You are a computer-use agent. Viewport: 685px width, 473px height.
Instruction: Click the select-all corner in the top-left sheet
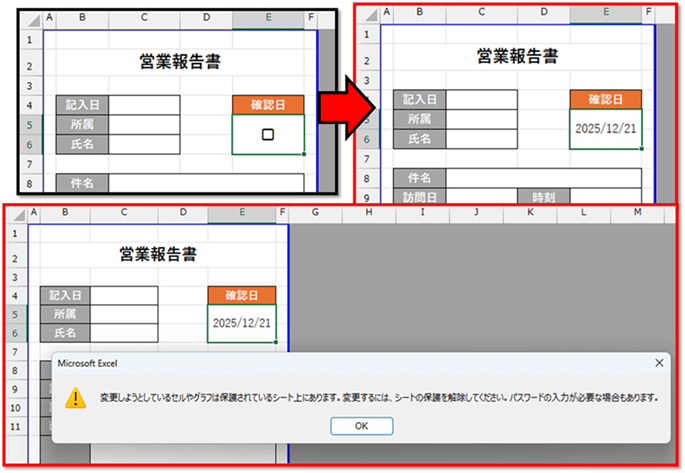pos(33,18)
